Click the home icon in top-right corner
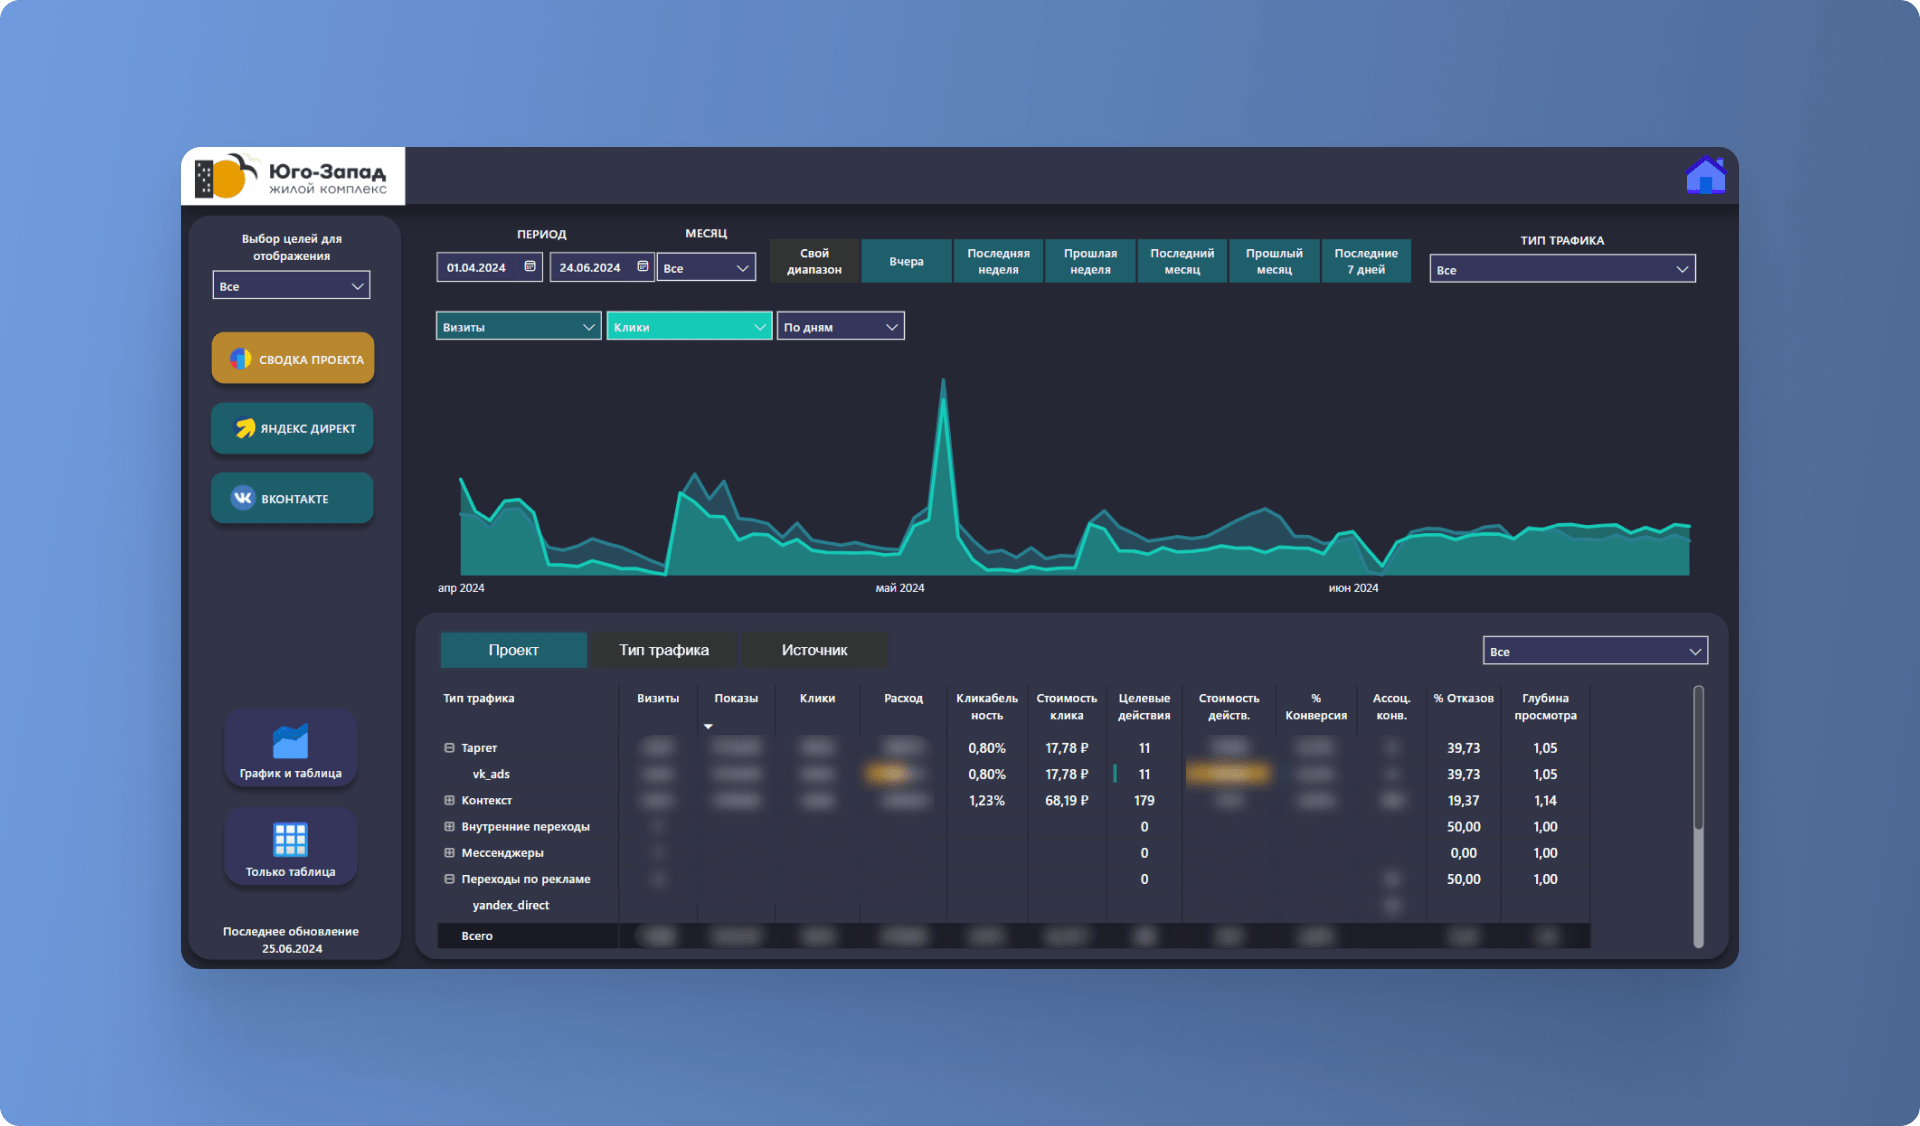The image size is (1920, 1126). click(1705, 176)
